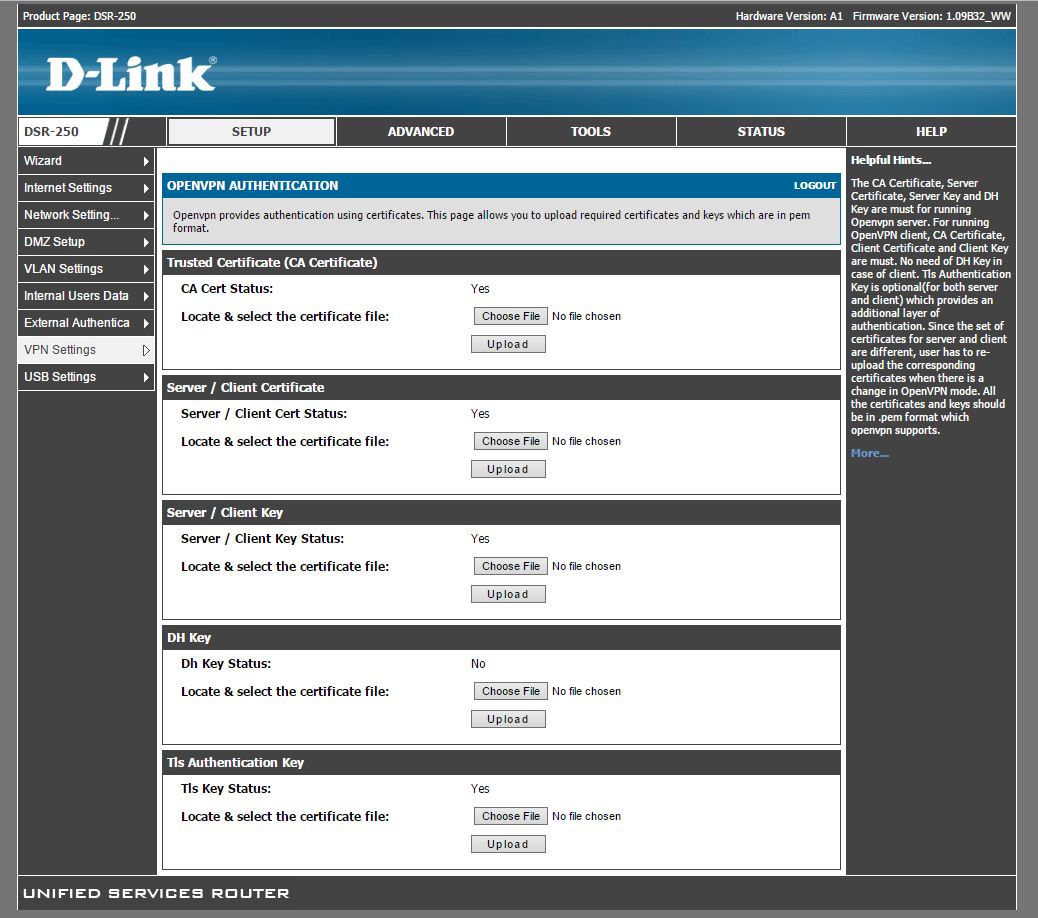Select VPN Settings menu item
Image resolution: width=1038 pixels, height=918 pixels.
(86, 349)
